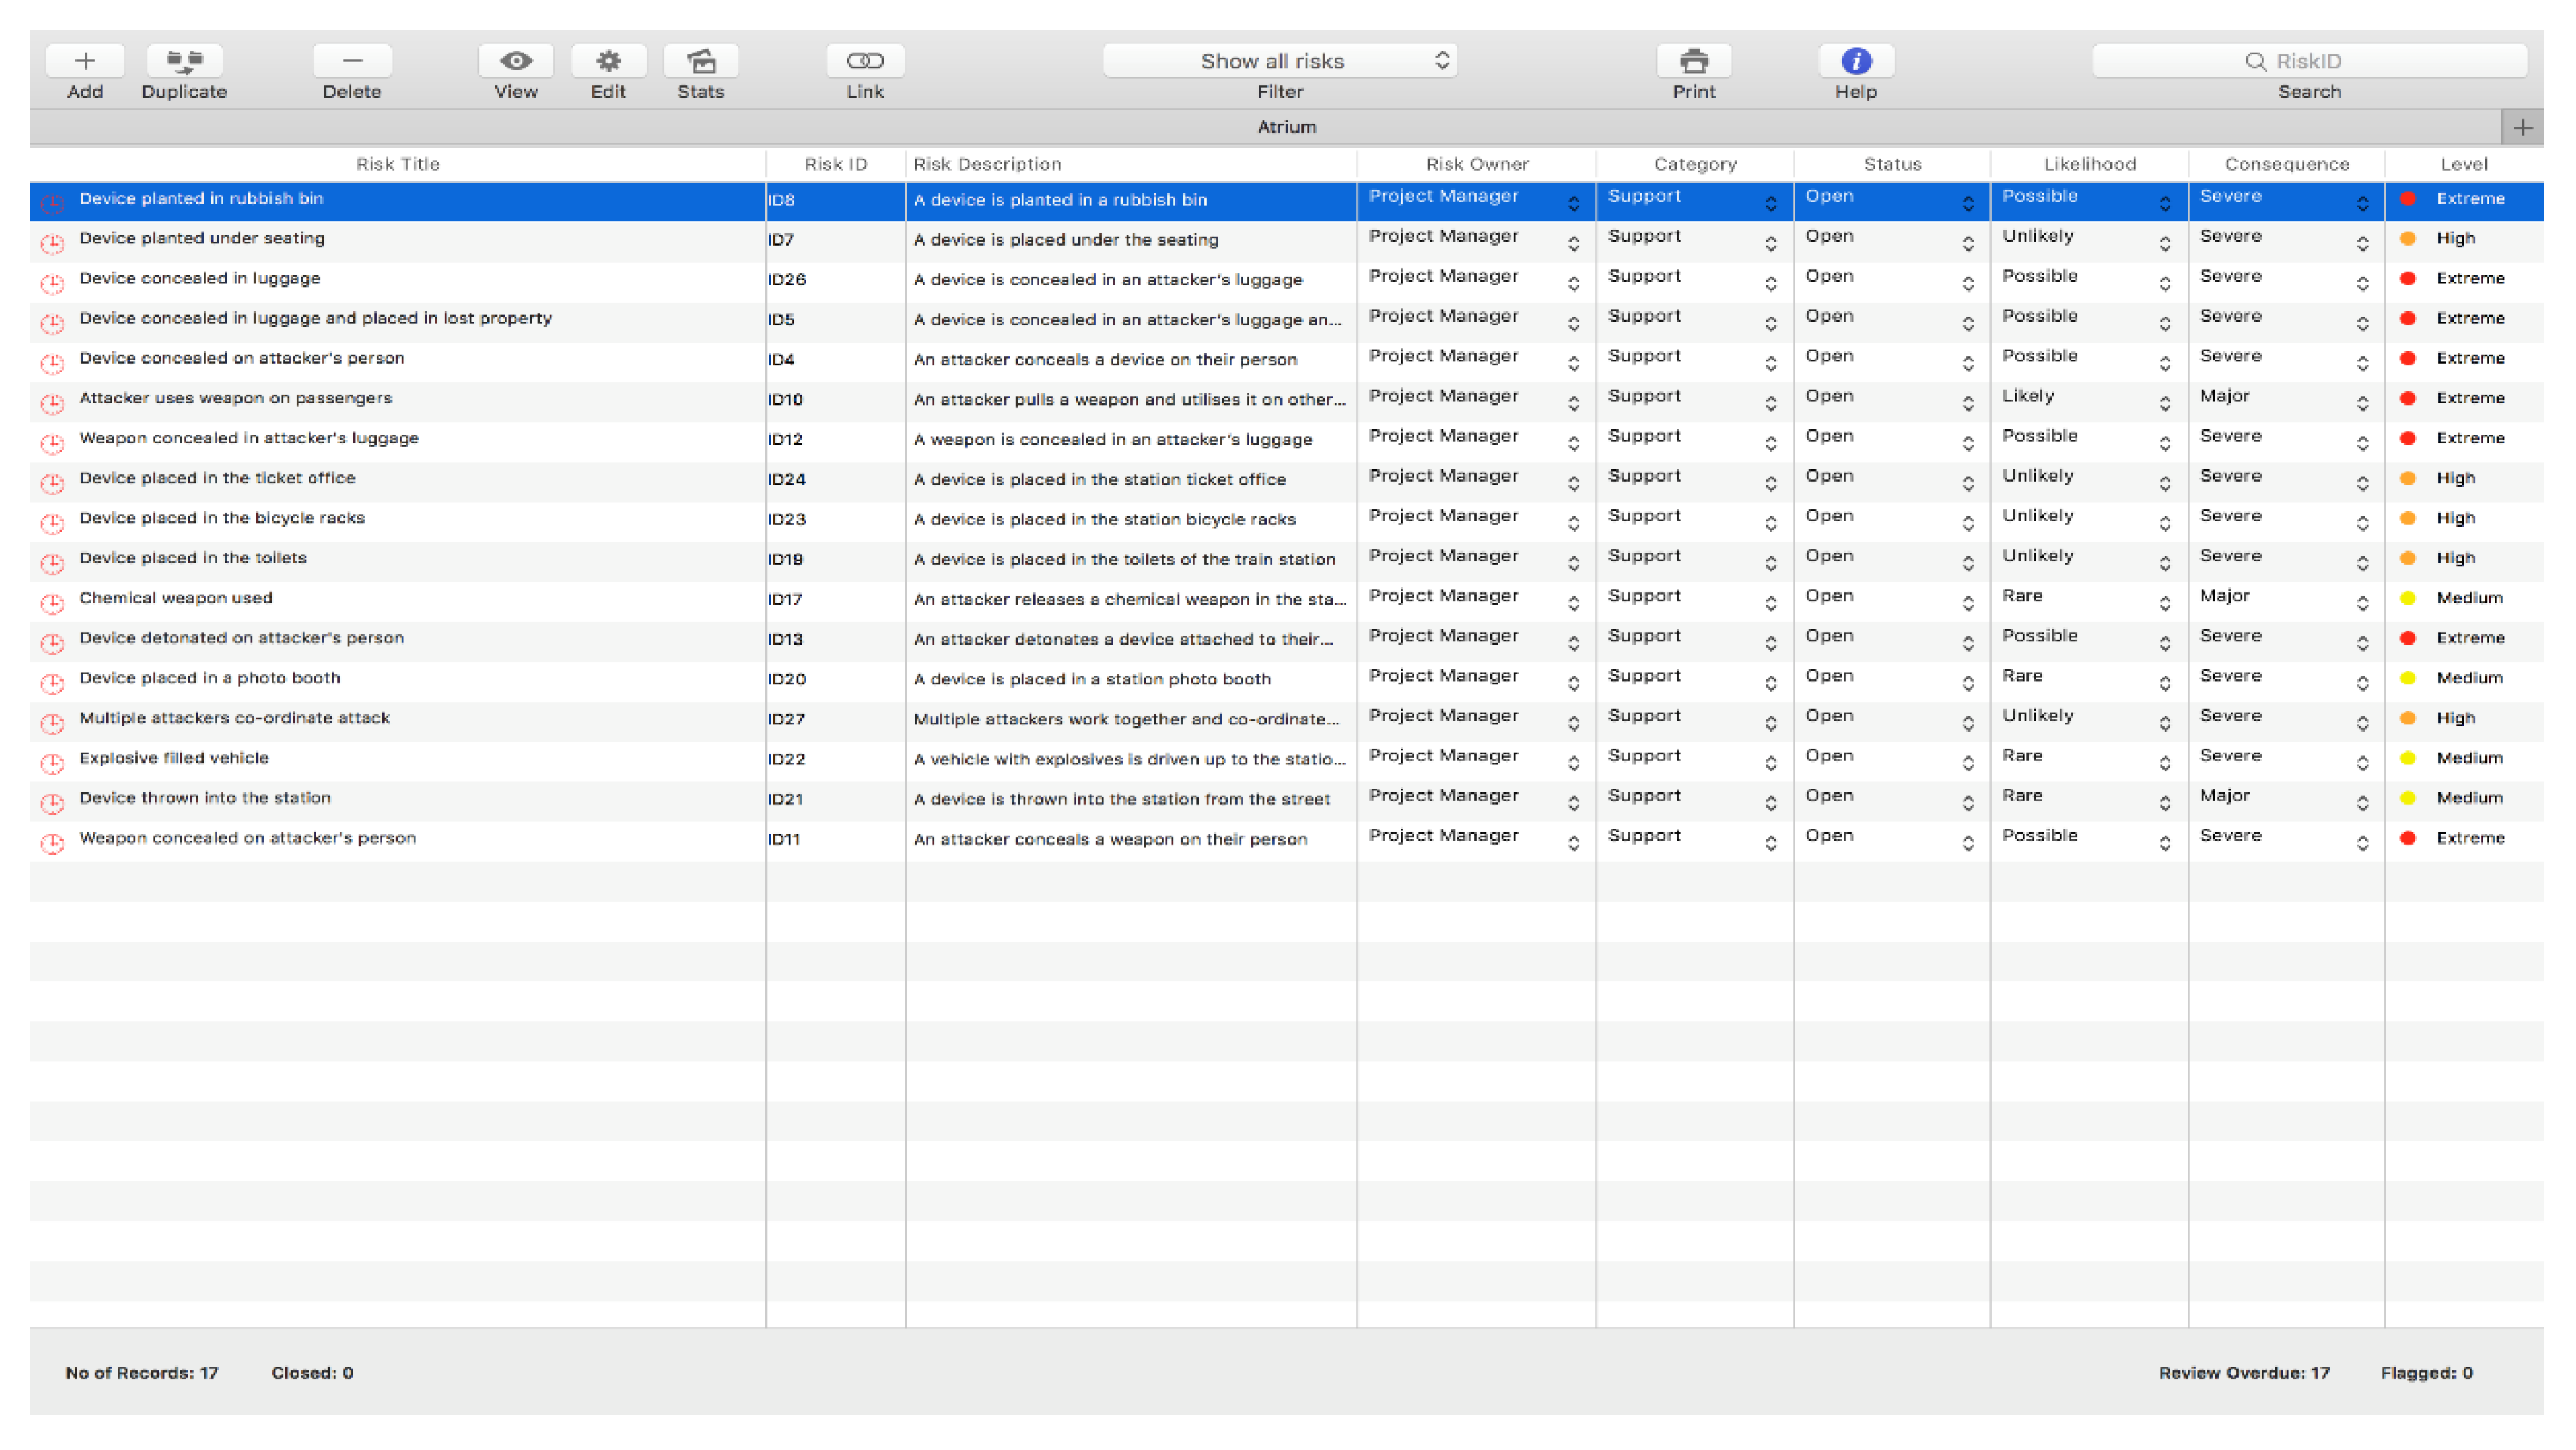Click the RiskID search field
2576x1450 pixels.
tap(2309, 61)
